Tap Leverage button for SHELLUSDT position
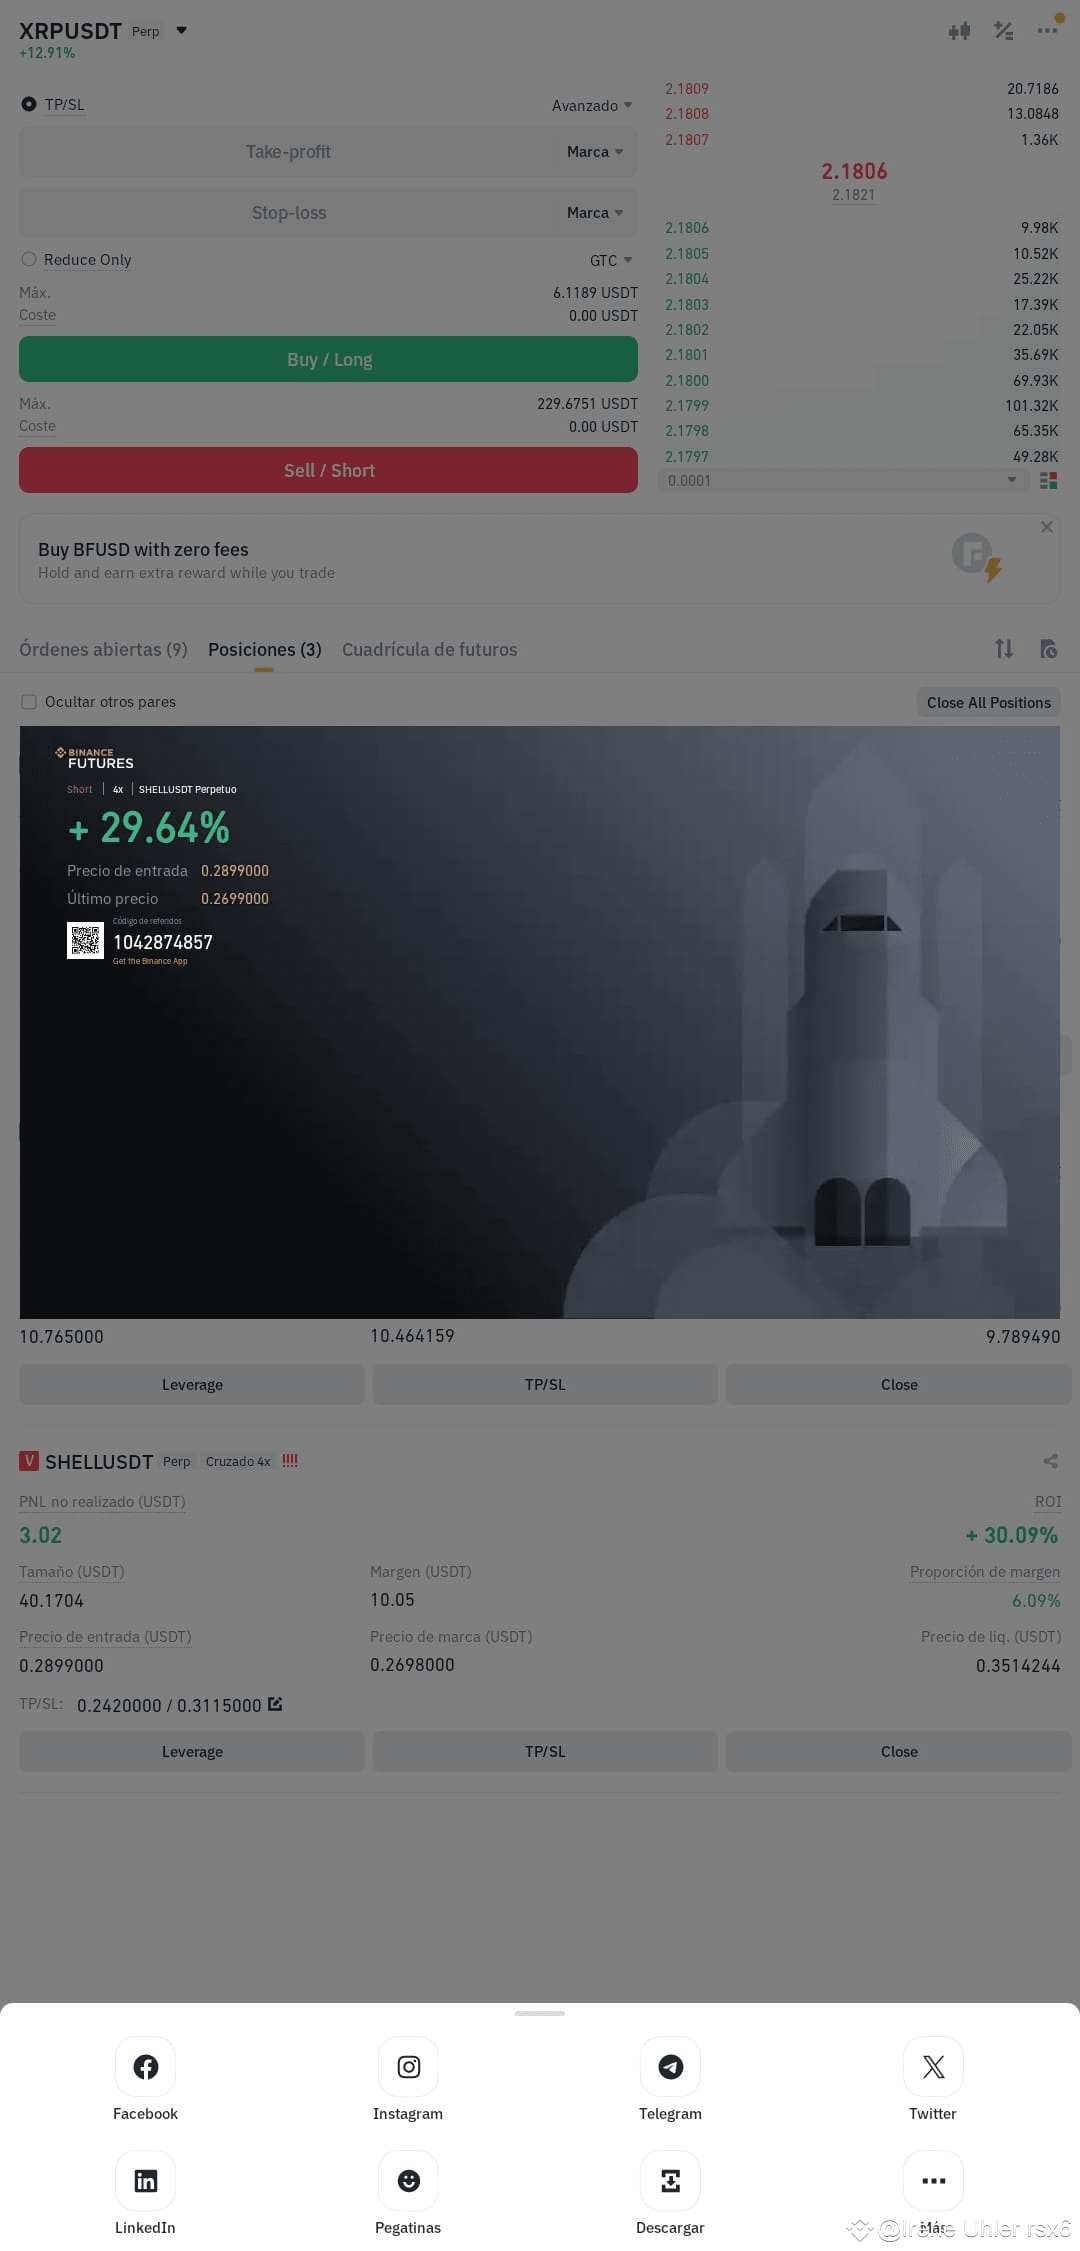1080x2251 pixels. coord(192,1751)
